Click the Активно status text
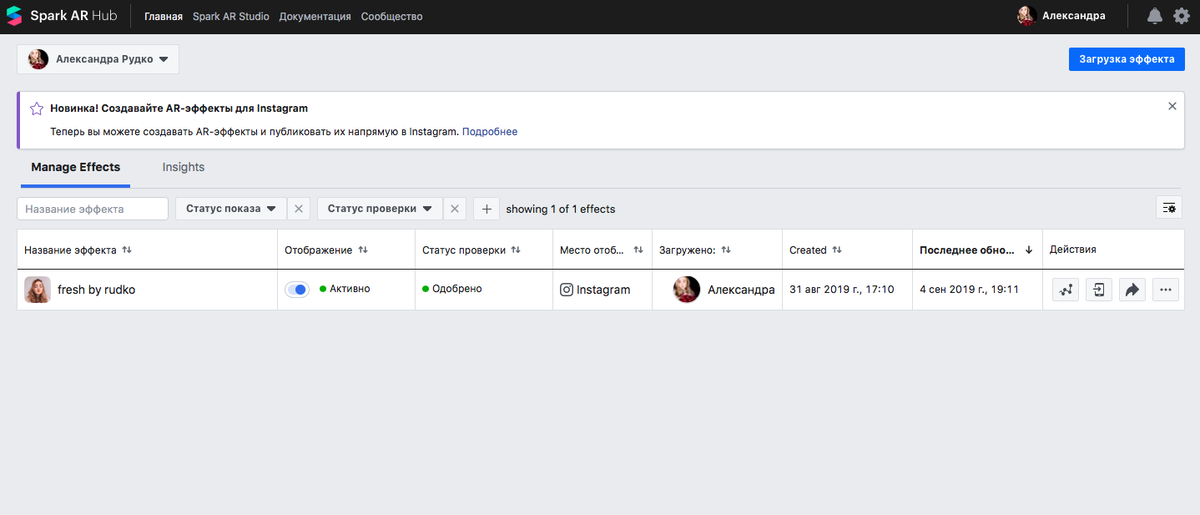The height and width of the screenshot is (515, 1200). tap(349, 289)
